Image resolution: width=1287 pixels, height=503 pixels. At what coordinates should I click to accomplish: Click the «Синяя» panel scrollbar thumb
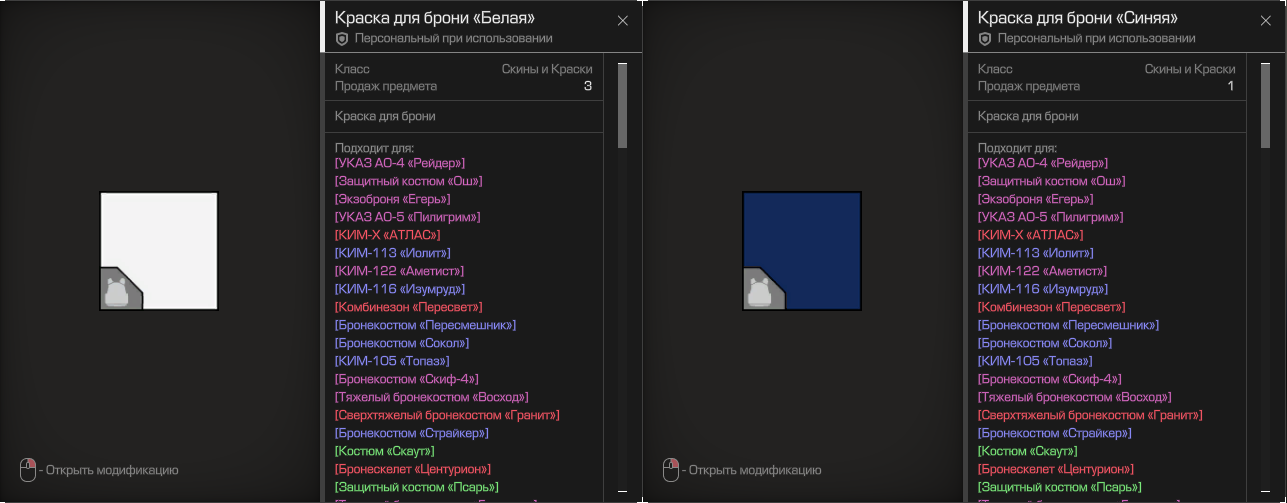coord(1265,106)
